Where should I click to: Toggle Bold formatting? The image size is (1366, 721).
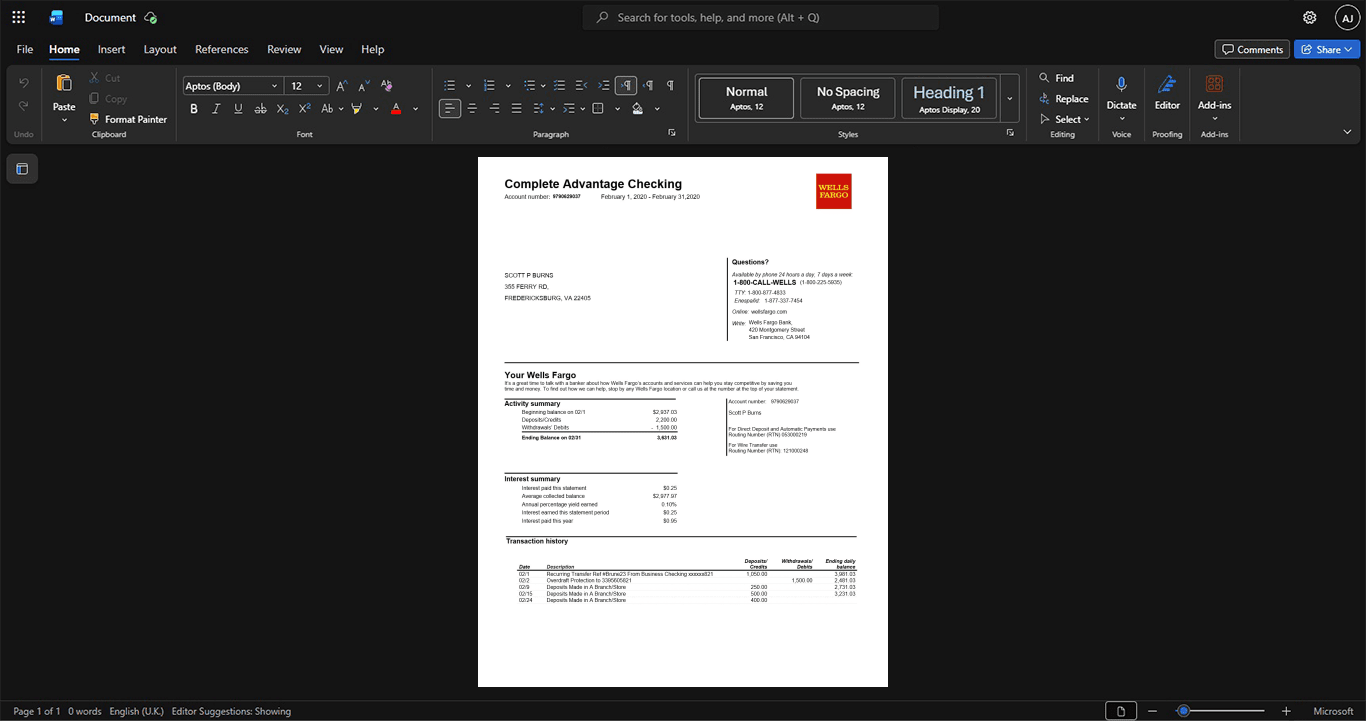click(x=194, y=109)
